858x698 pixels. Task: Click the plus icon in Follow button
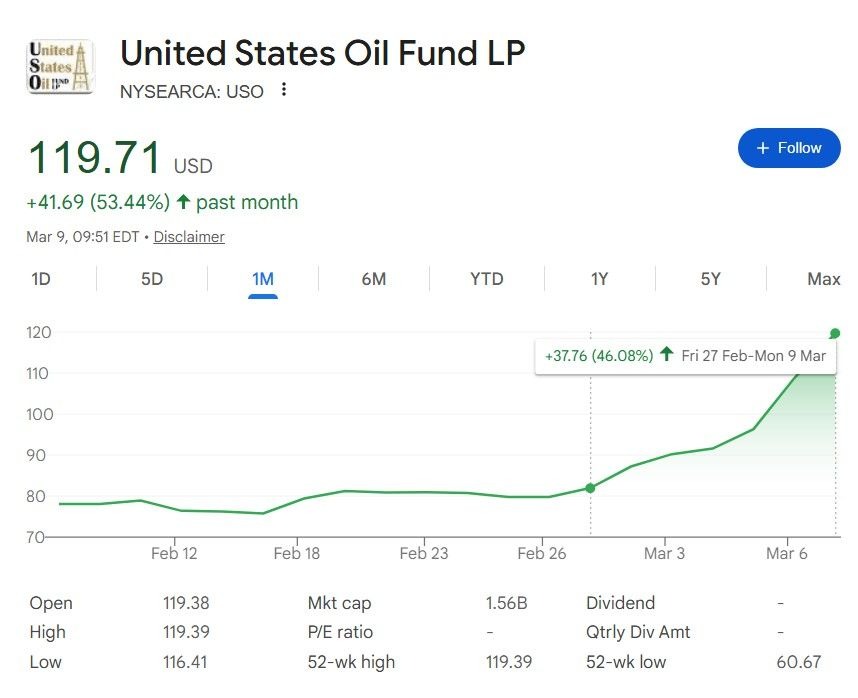point(763,148)
